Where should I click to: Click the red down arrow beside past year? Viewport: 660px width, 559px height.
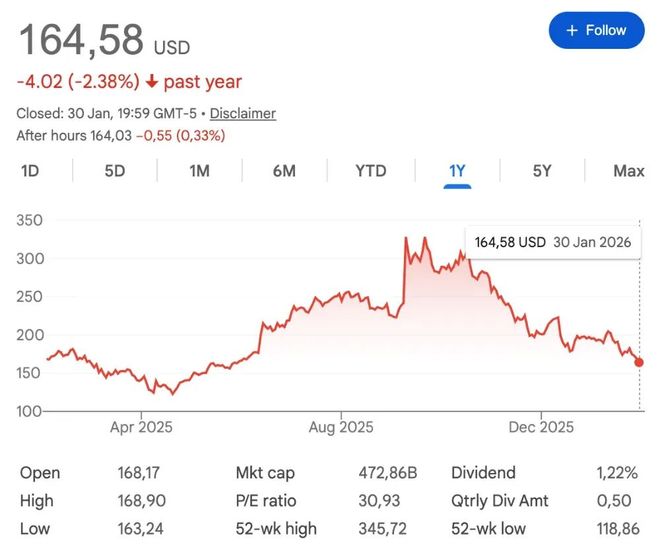click(151, 82)
